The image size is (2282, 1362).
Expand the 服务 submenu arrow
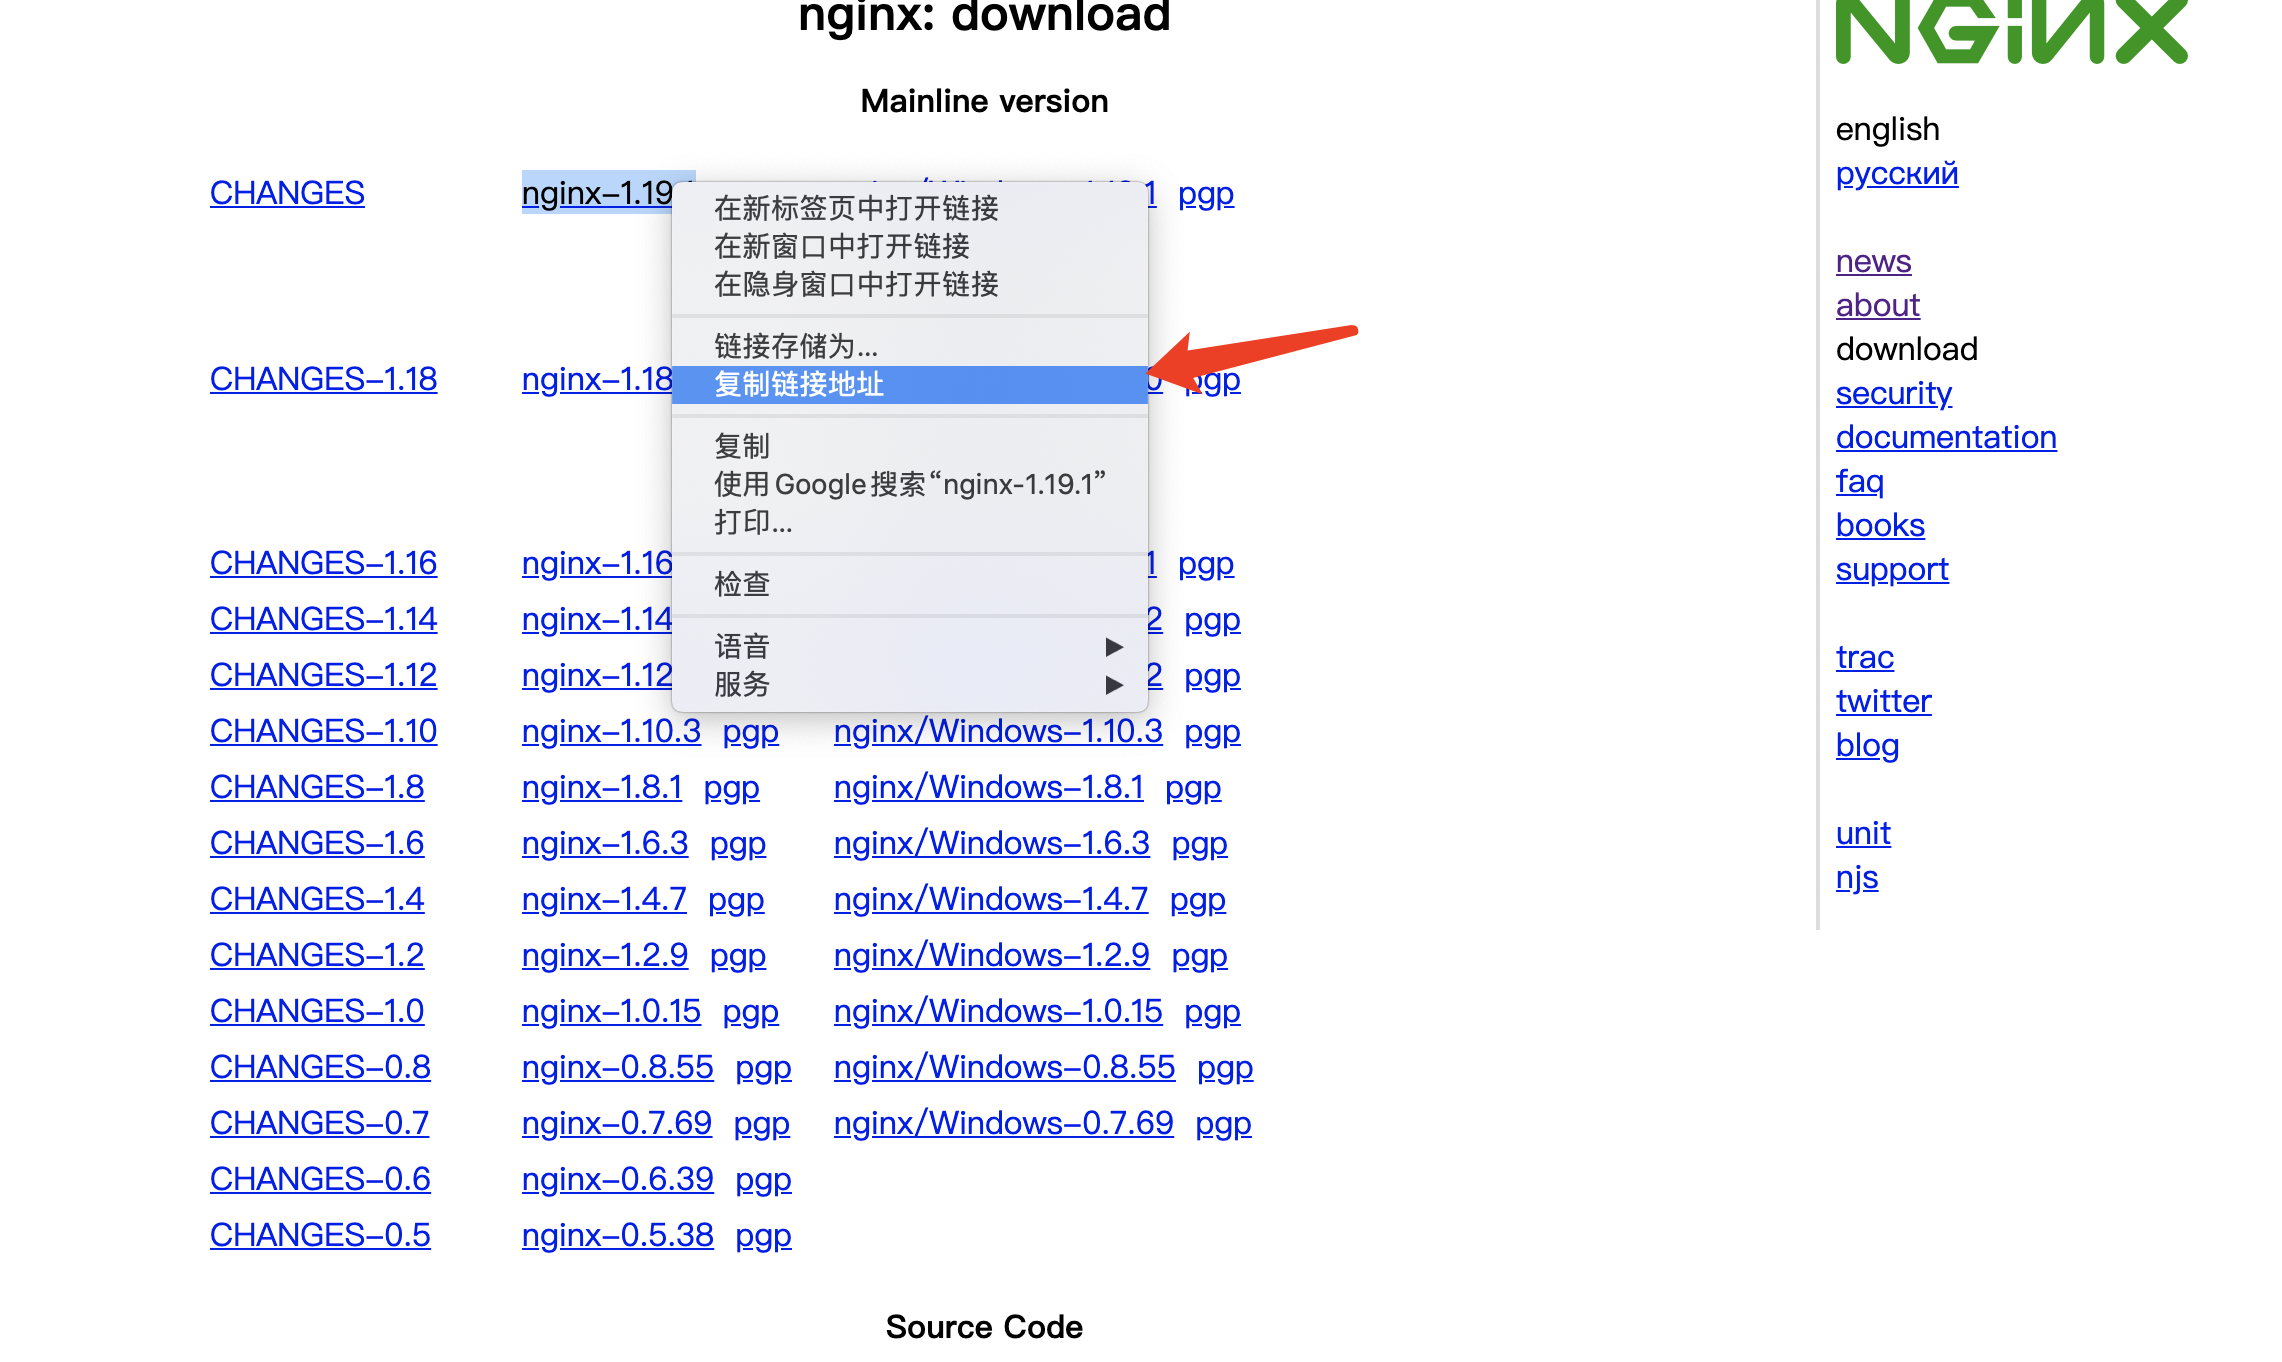click(1113, 685)
